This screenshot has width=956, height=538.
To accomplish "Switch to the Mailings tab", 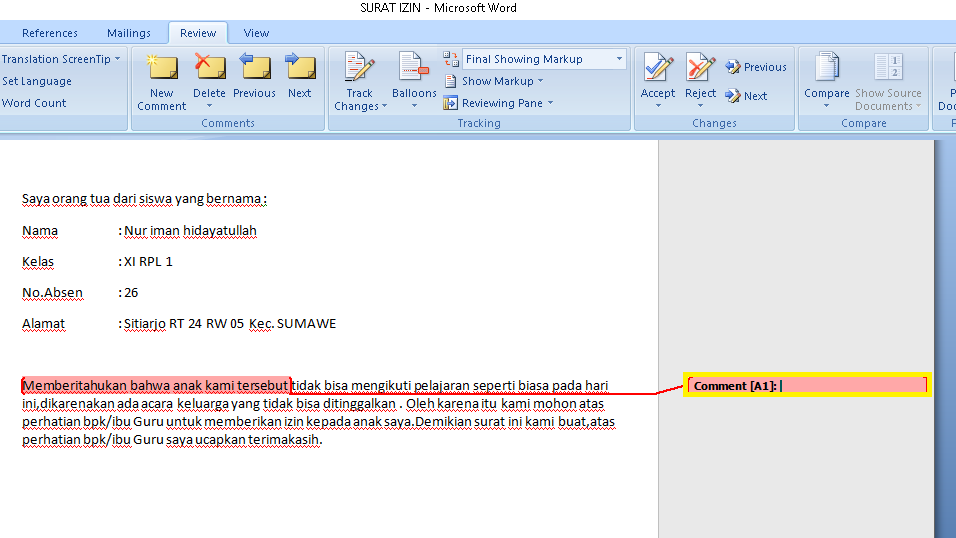I will pos(128,33).
